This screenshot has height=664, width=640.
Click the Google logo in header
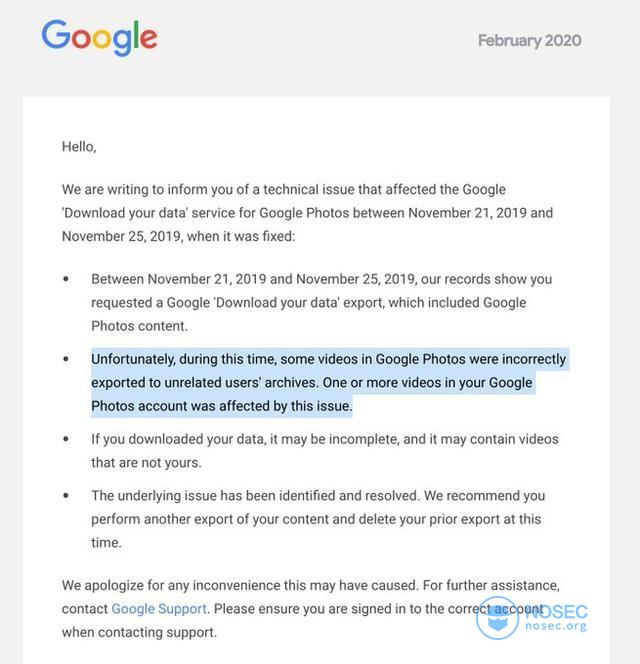(x=100, y=38)
